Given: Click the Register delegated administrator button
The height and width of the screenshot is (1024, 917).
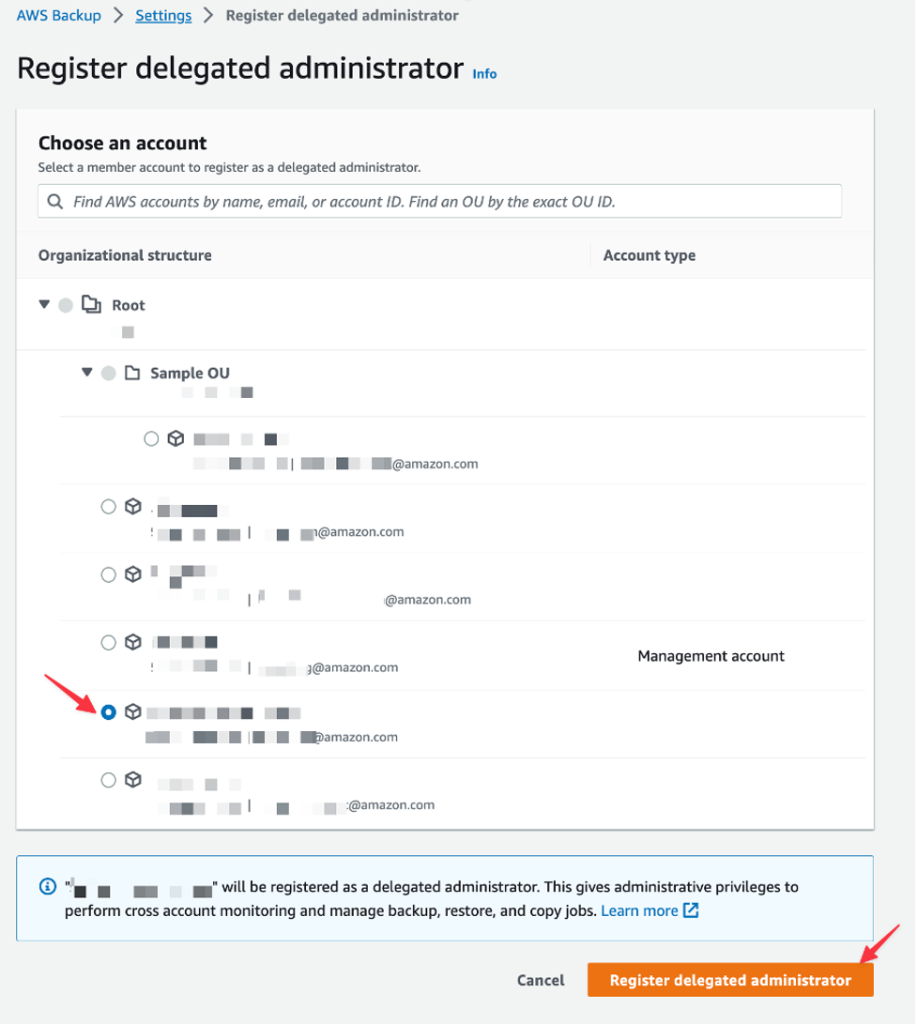Looking at the screenshot, I should 729,980.
